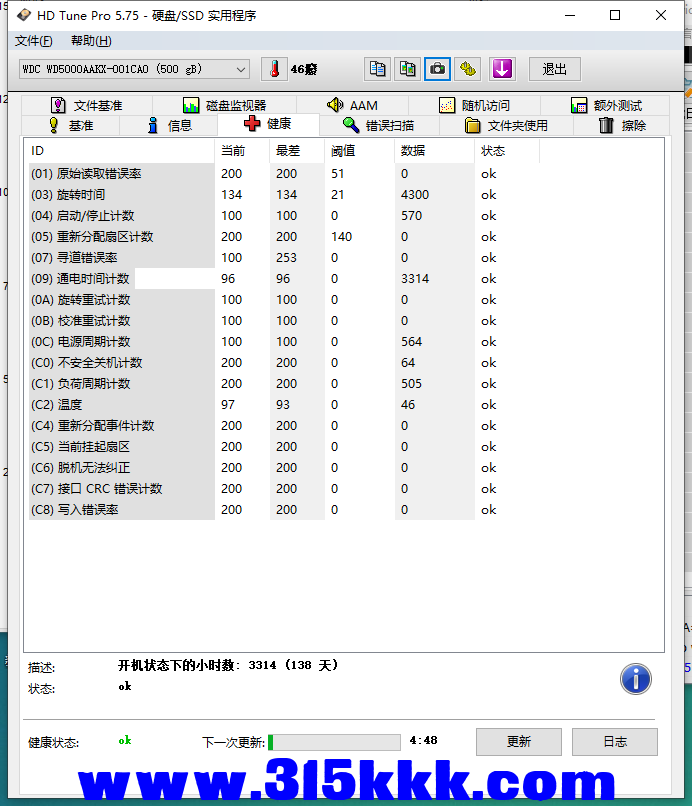Click the copy info to clipboard icon
The height and width of the screenshot is (806, 692).
click(x=377, y=69)
